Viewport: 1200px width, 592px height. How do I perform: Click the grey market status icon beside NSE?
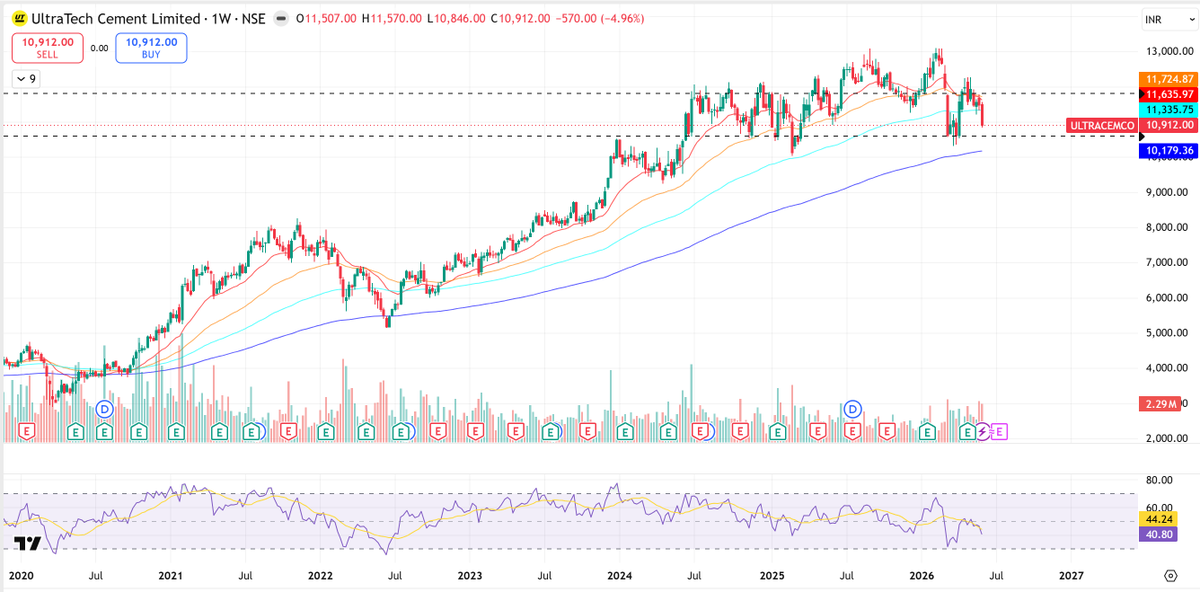[283, 18]
